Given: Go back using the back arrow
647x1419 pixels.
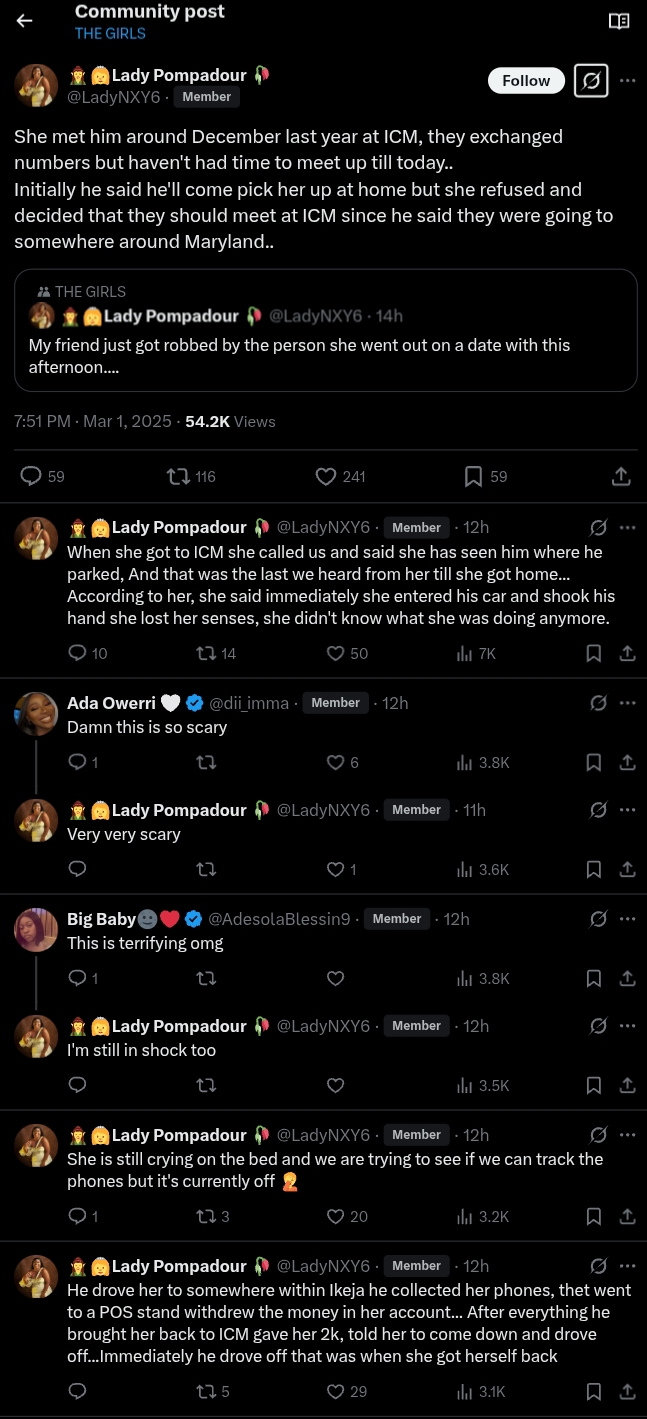Looking at the screenshot, I should (x=25, y=21).
